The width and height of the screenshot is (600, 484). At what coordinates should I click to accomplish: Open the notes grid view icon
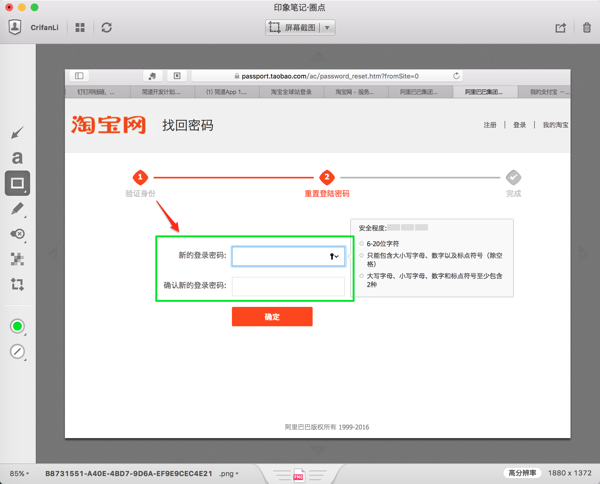[80, 28]
